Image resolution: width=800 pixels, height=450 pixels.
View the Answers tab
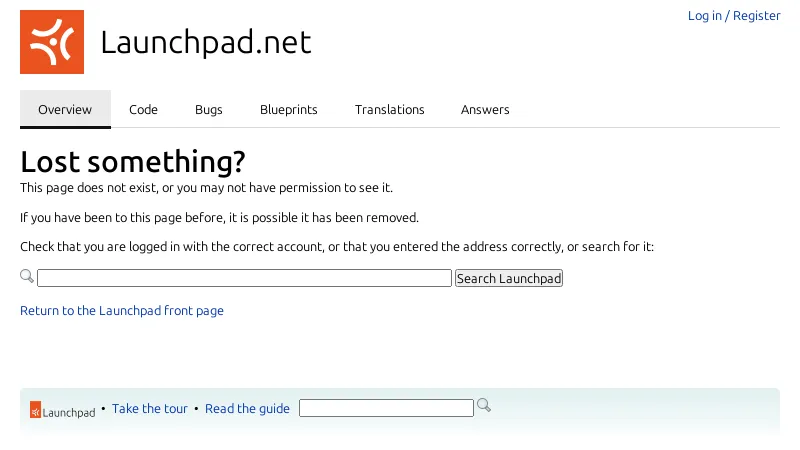click(485, 110)
